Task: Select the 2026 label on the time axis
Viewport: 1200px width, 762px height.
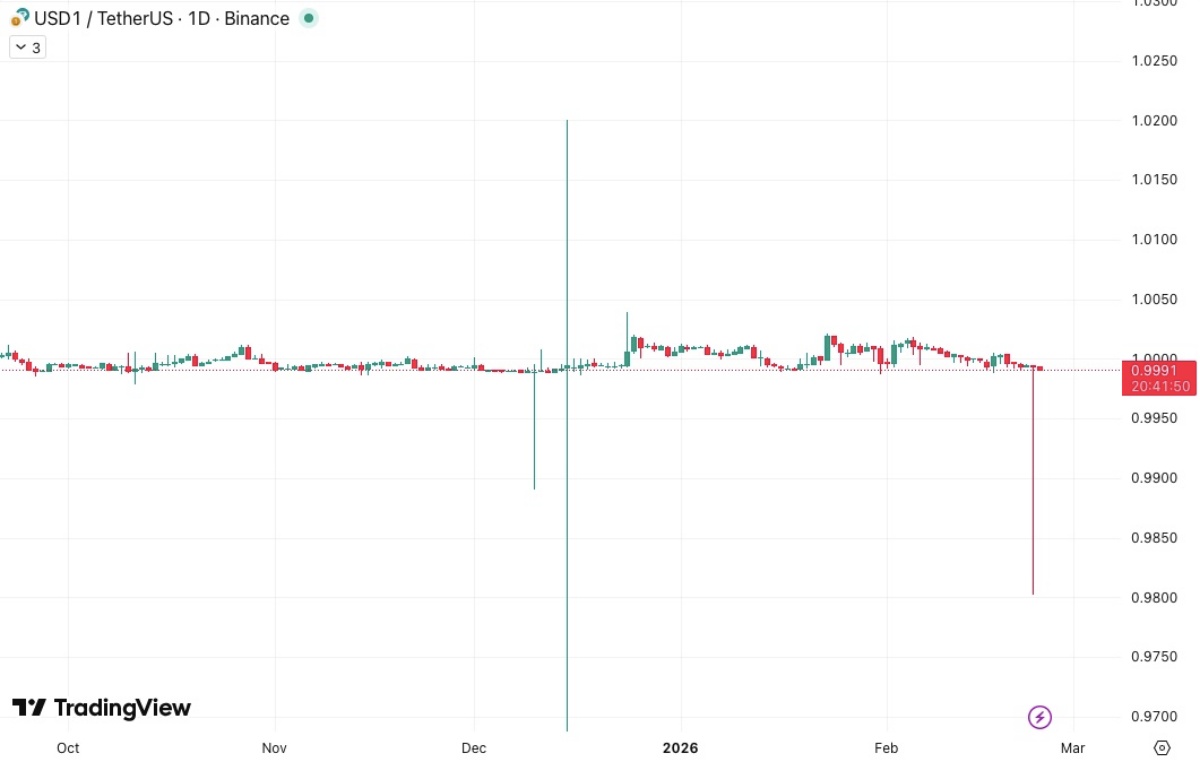Action: [x=680, y=747]
